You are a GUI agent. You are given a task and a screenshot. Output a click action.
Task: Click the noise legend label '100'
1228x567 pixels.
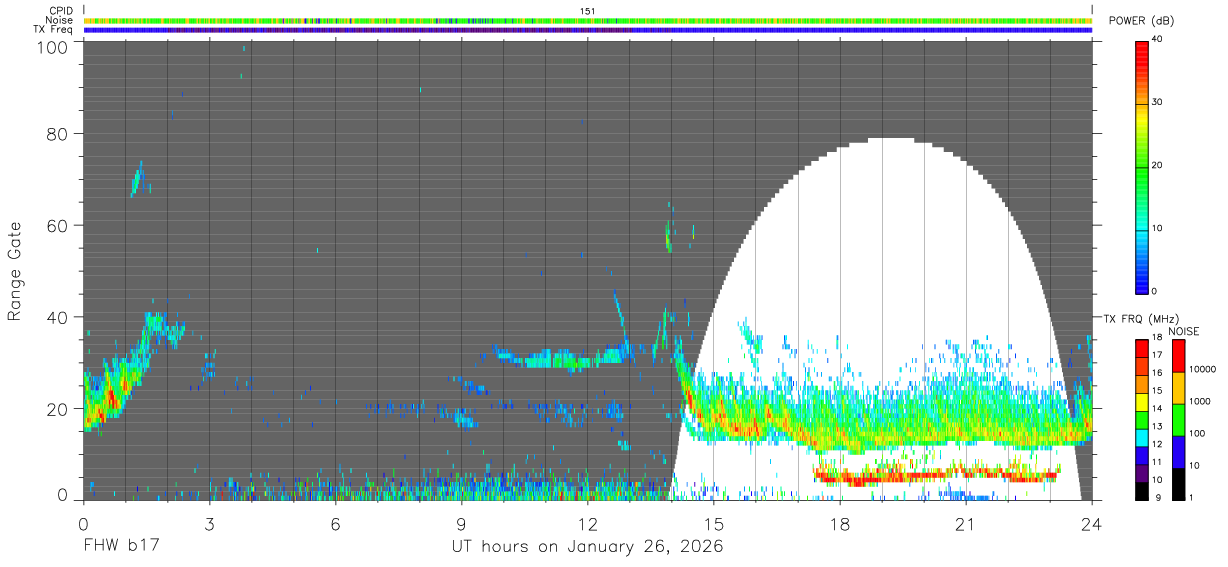(1195, 433)
